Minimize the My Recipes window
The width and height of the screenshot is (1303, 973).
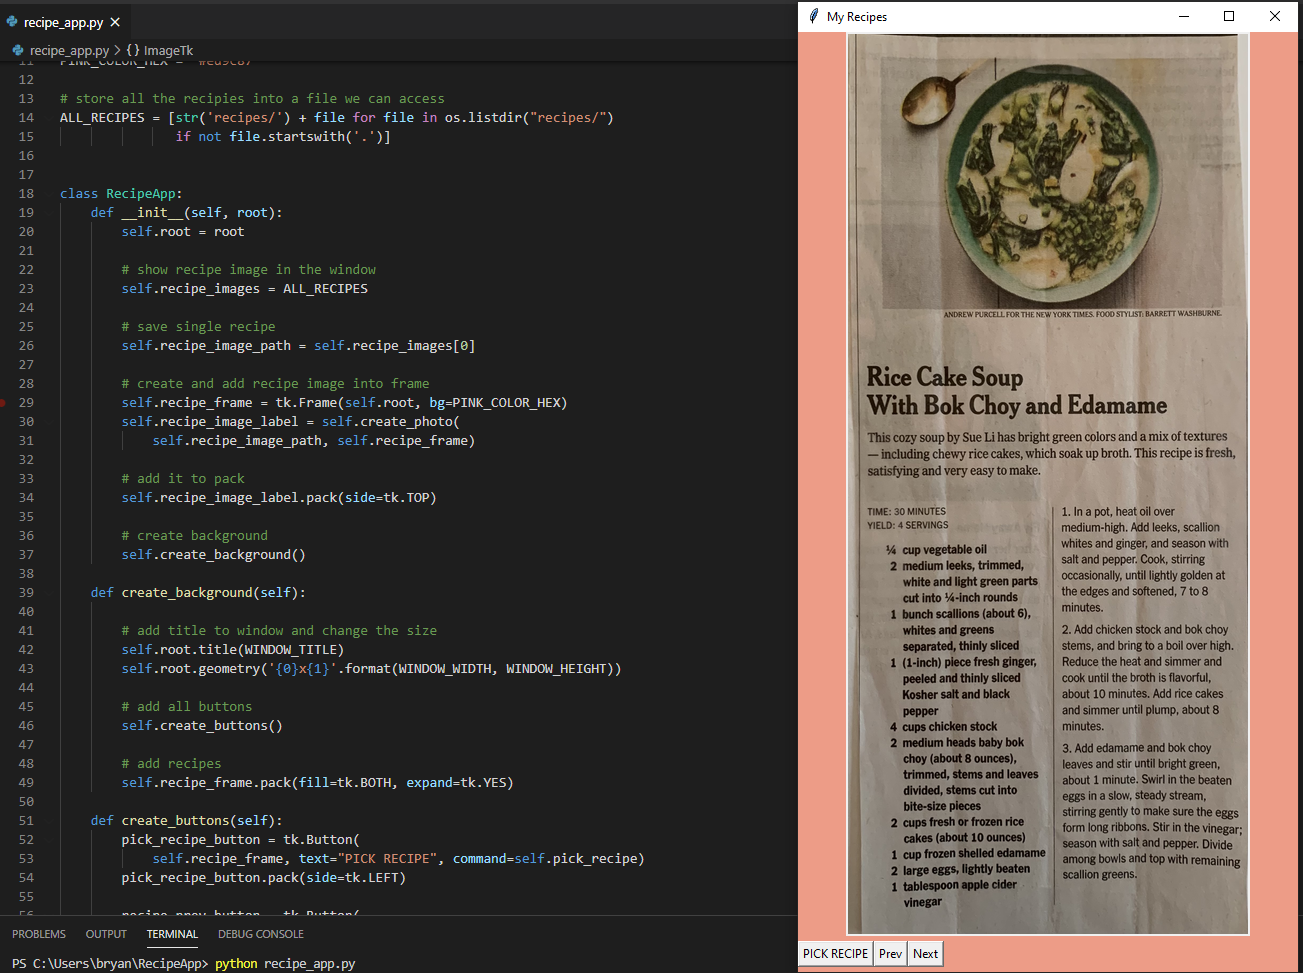(1184, 16)
